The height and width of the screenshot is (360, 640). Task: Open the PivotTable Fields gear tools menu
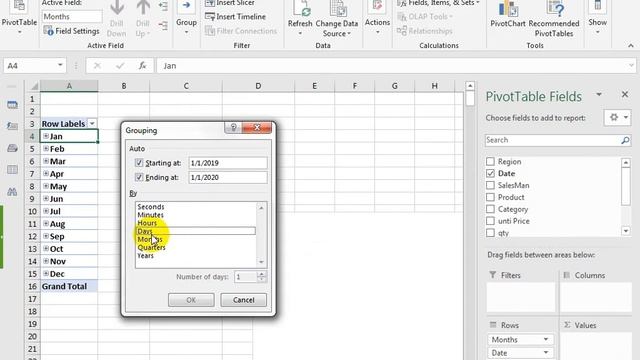click(x=618, y=118)
